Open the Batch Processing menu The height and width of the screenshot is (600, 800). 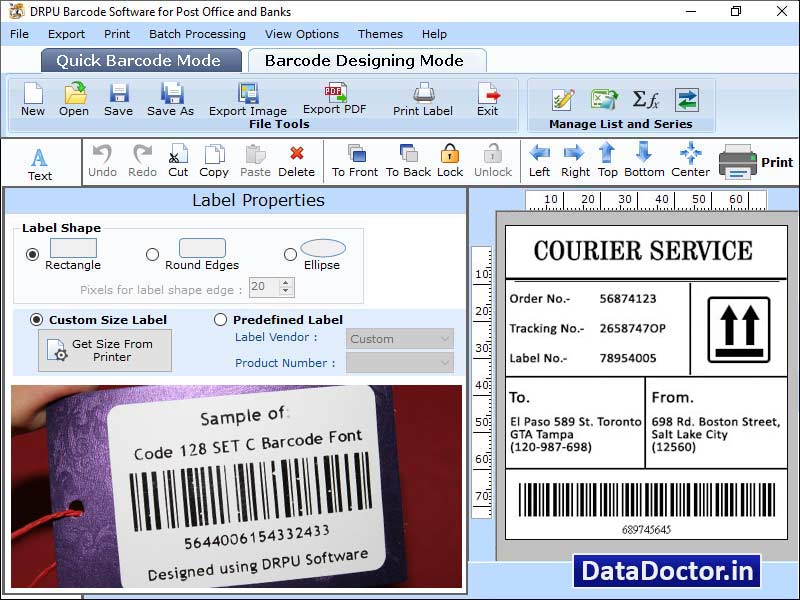(x=197, y=33)
